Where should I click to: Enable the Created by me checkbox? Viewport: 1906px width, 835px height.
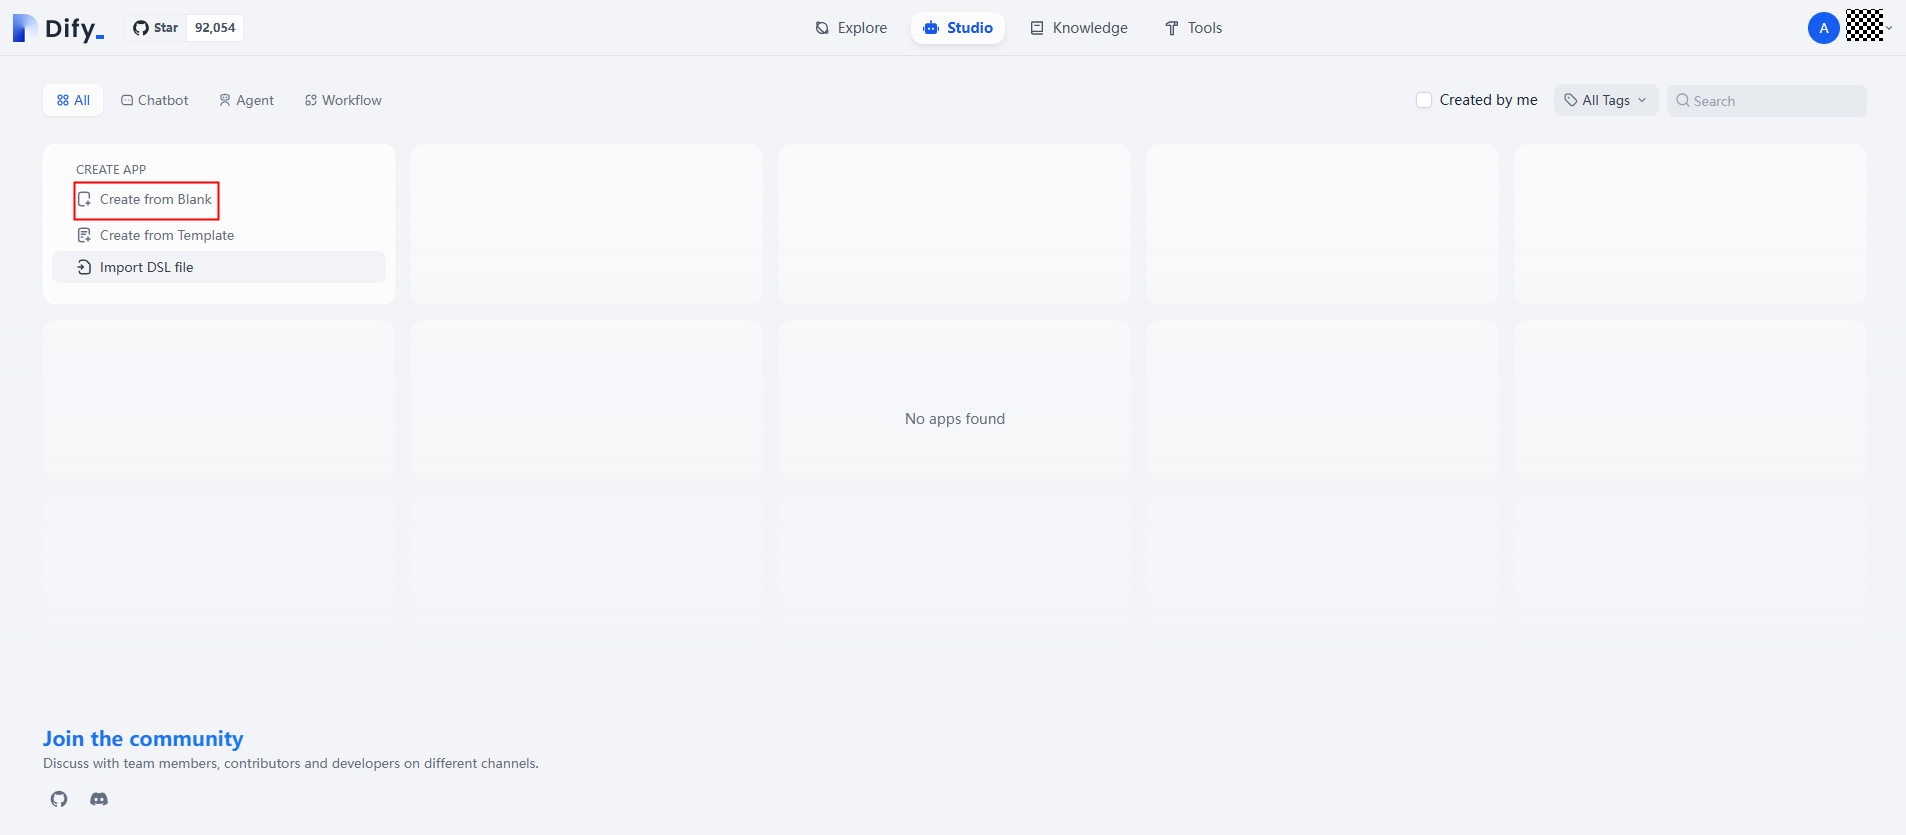pyautogui.click(x=1424, y=100)
